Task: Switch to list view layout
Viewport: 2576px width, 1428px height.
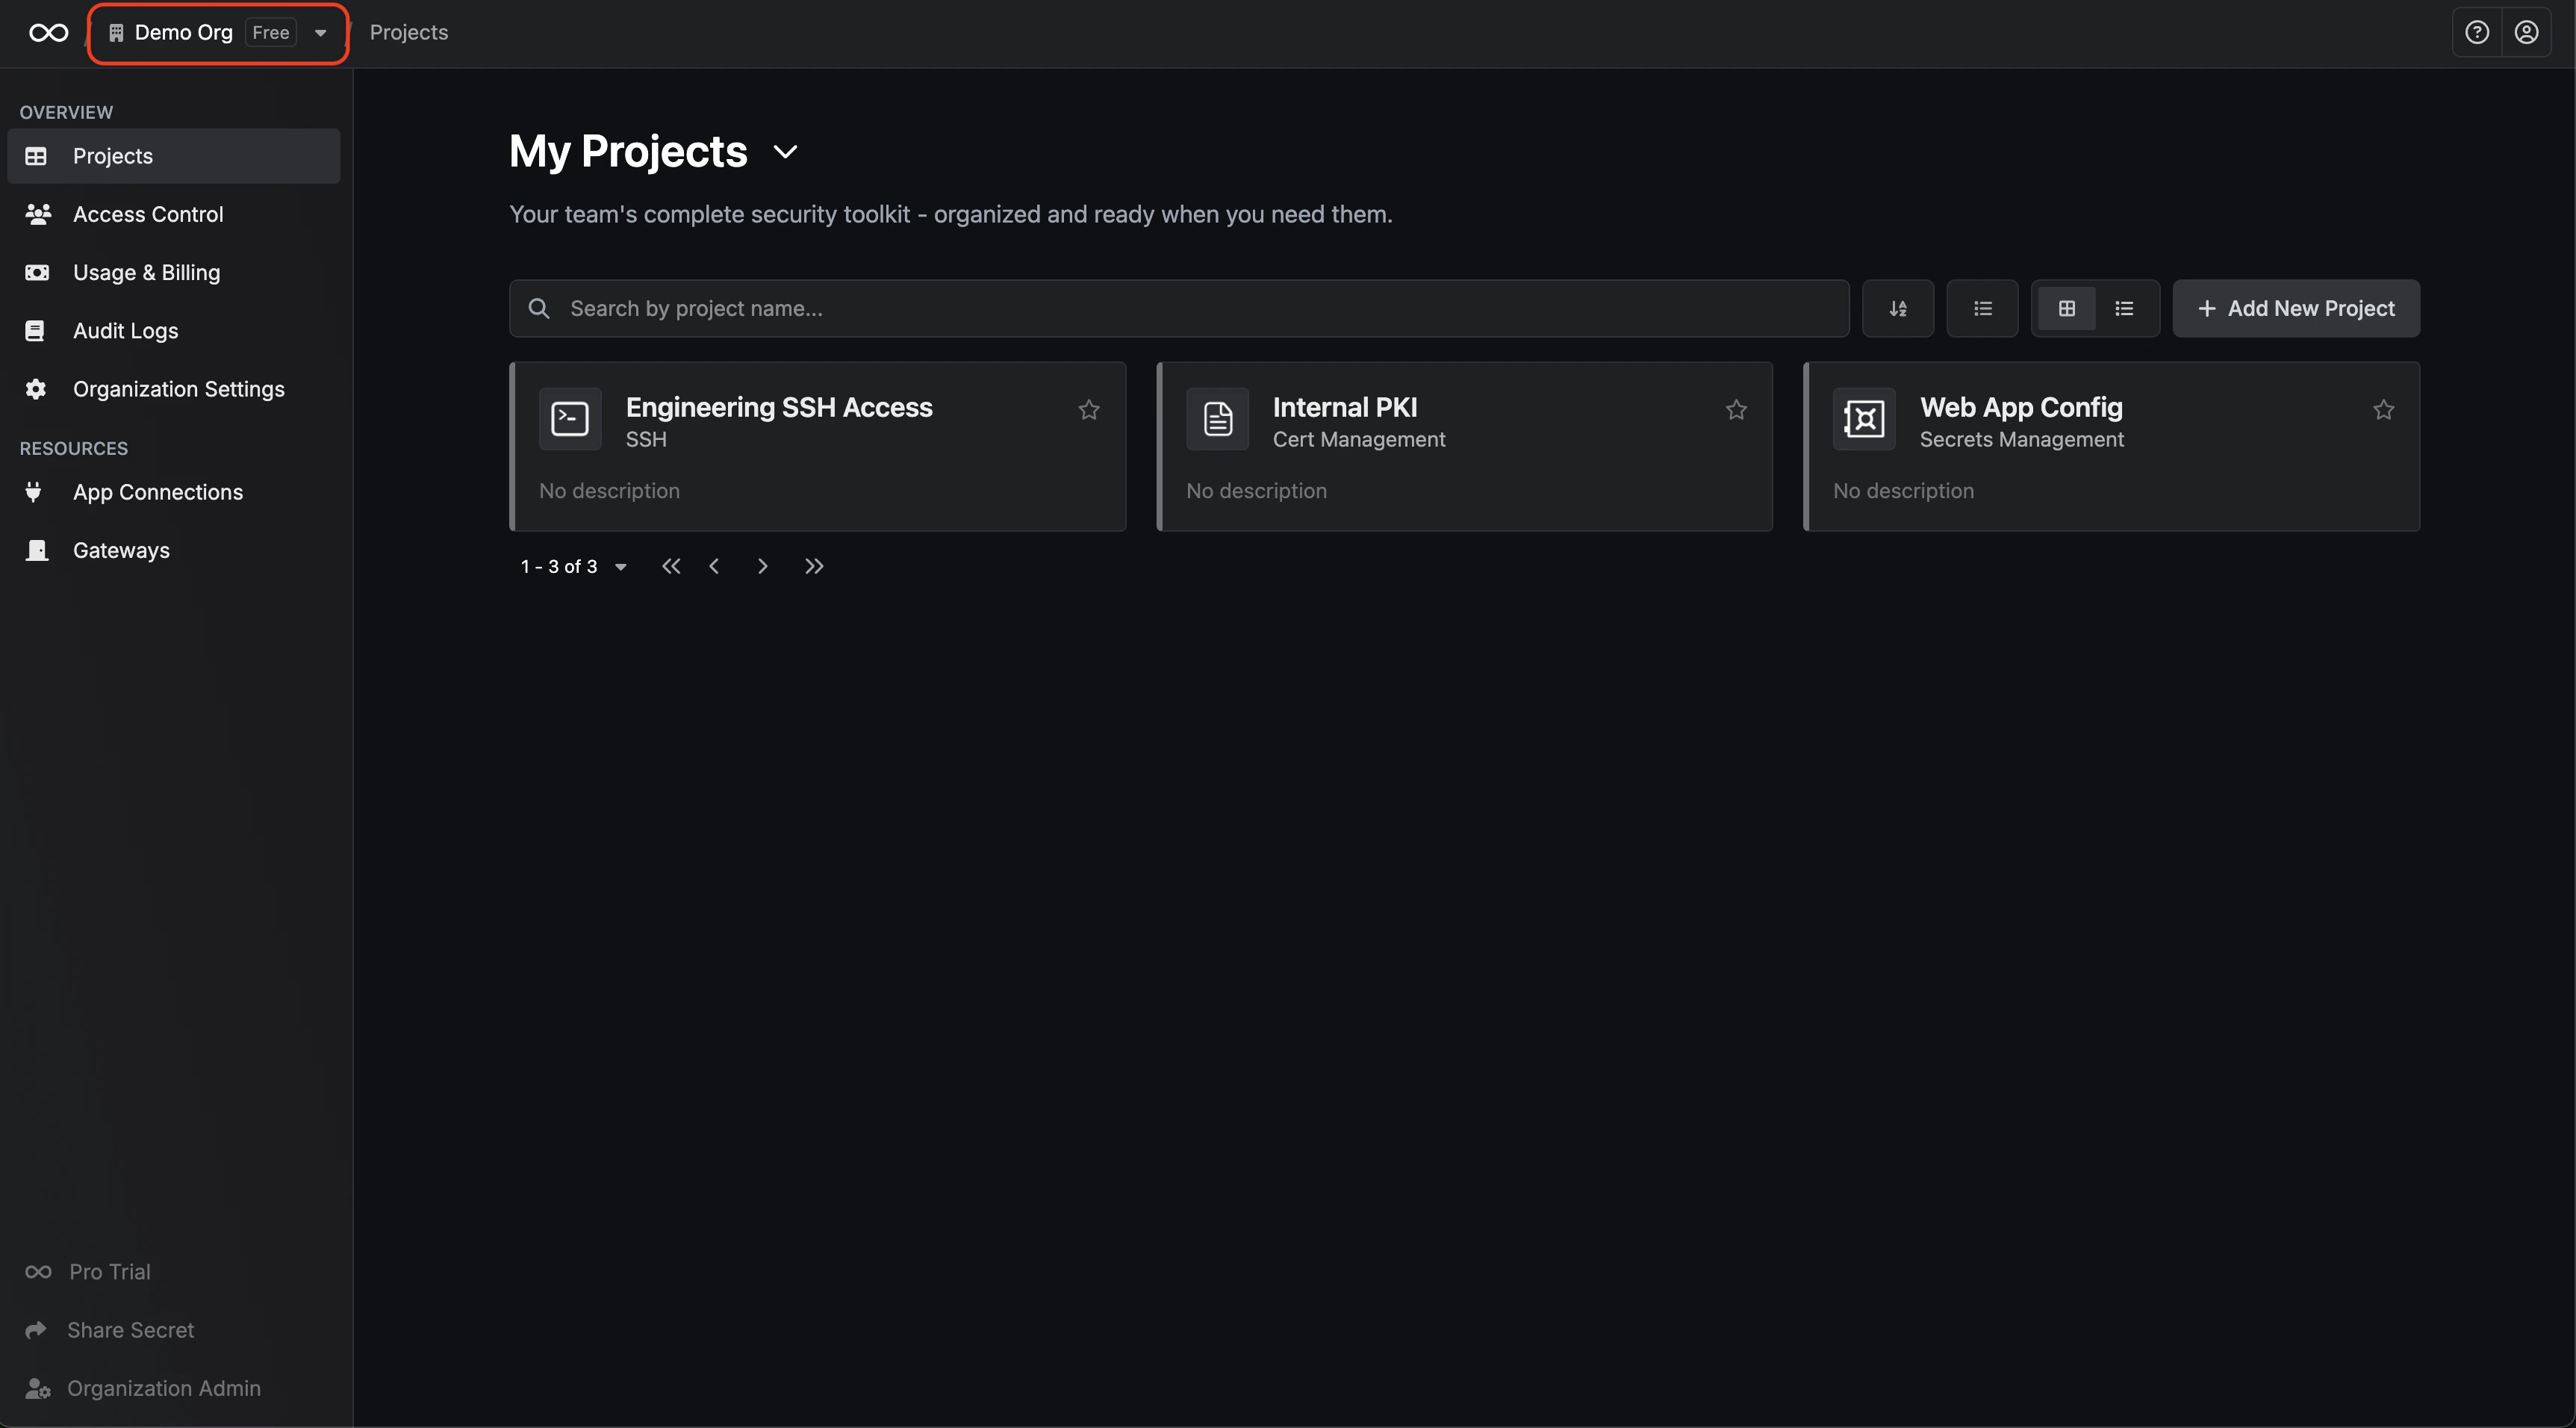Action: [x=2124, y=308]
